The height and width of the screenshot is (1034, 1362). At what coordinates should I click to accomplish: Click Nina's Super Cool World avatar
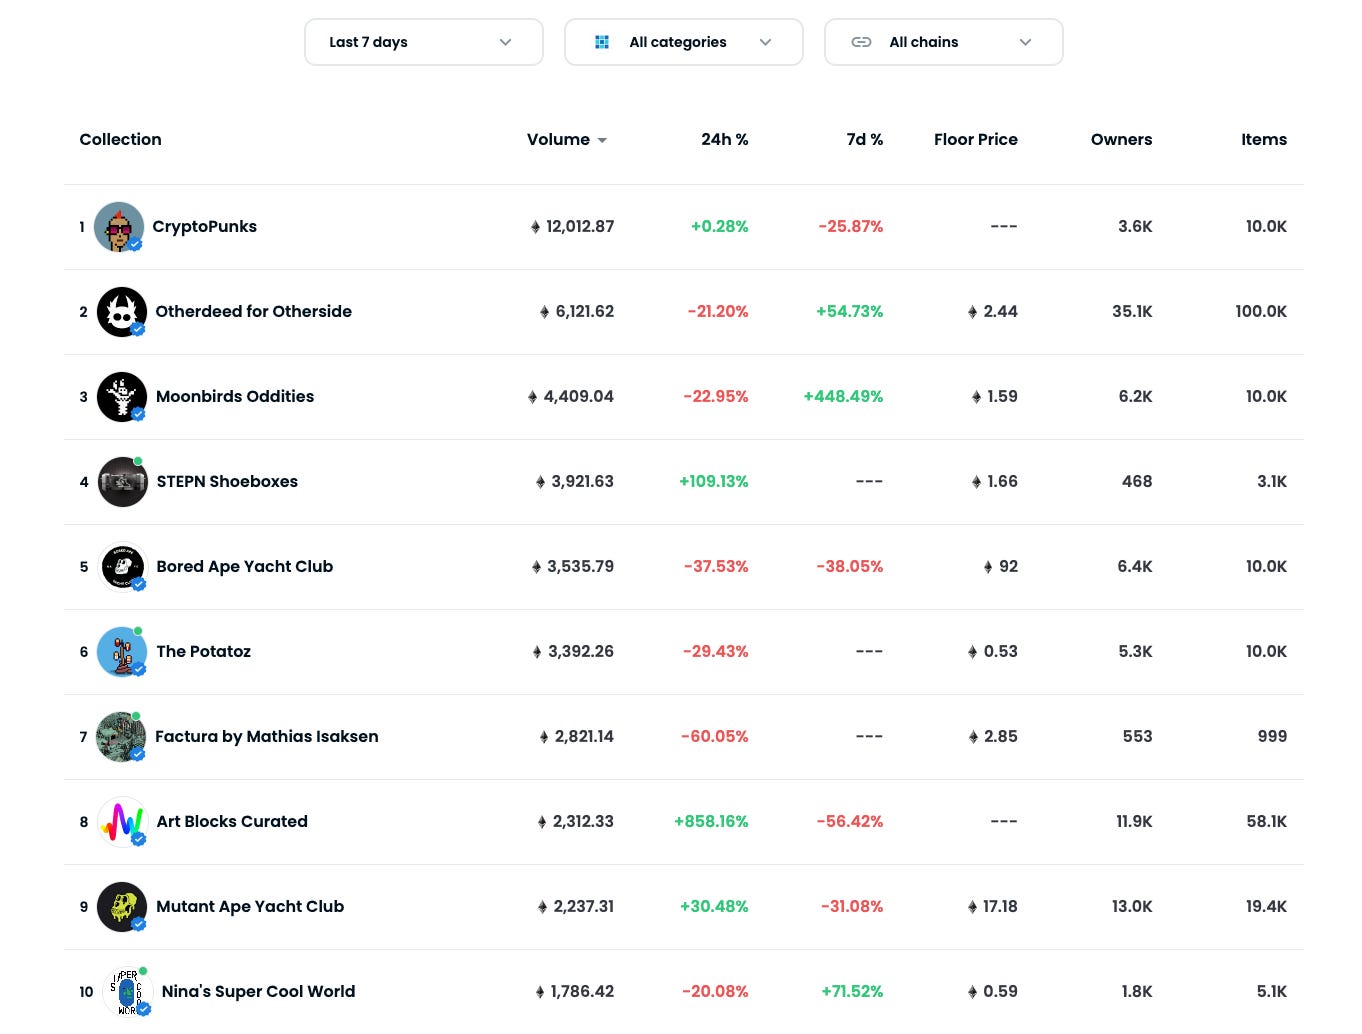coord(127,992)
